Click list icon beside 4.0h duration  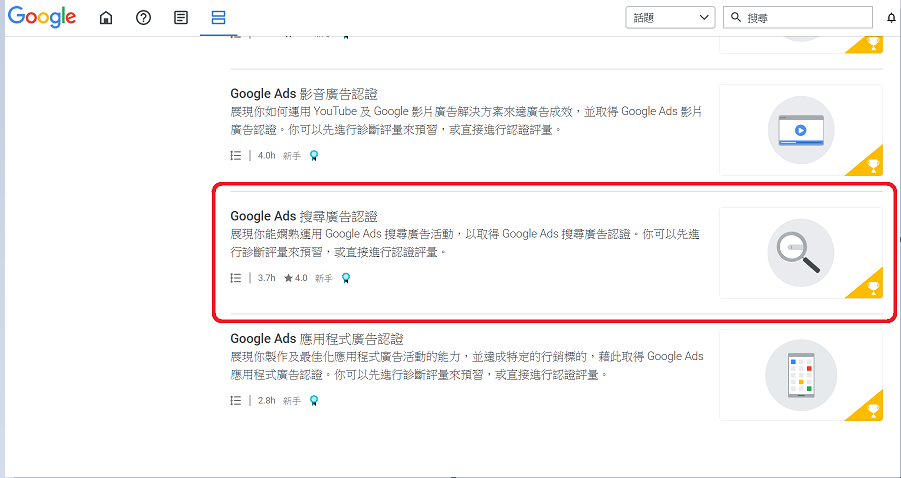click(x=235, y=155)
